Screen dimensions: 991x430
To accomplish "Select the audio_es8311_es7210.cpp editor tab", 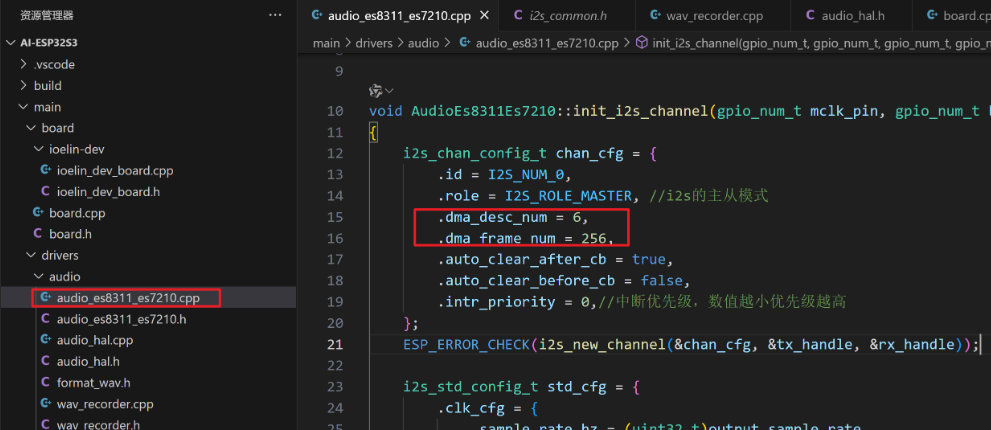I will pos(399,16).
